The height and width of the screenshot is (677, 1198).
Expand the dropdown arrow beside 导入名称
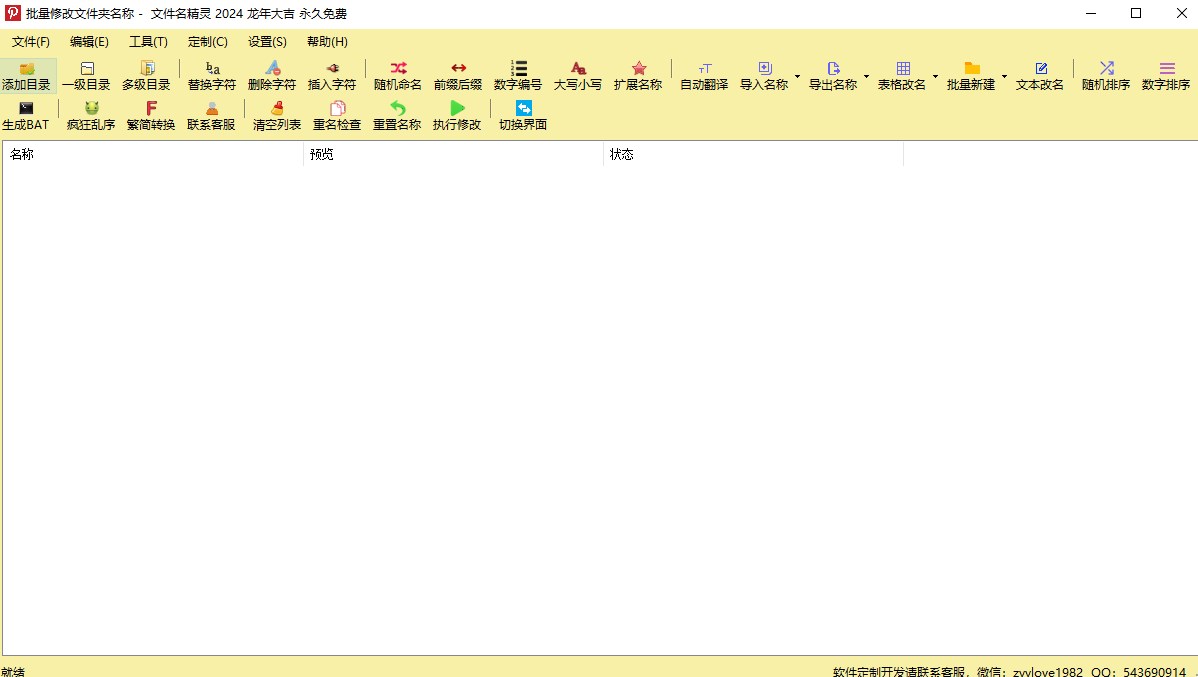point(797,77)
